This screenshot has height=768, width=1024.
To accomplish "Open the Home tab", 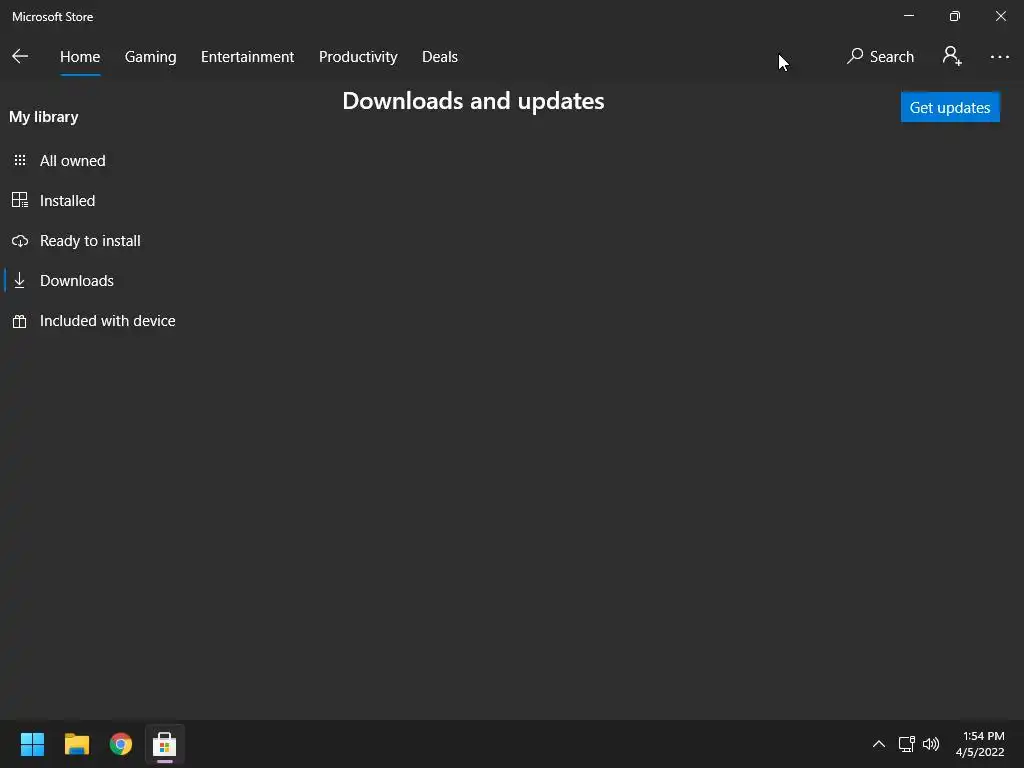I will 80,57.
